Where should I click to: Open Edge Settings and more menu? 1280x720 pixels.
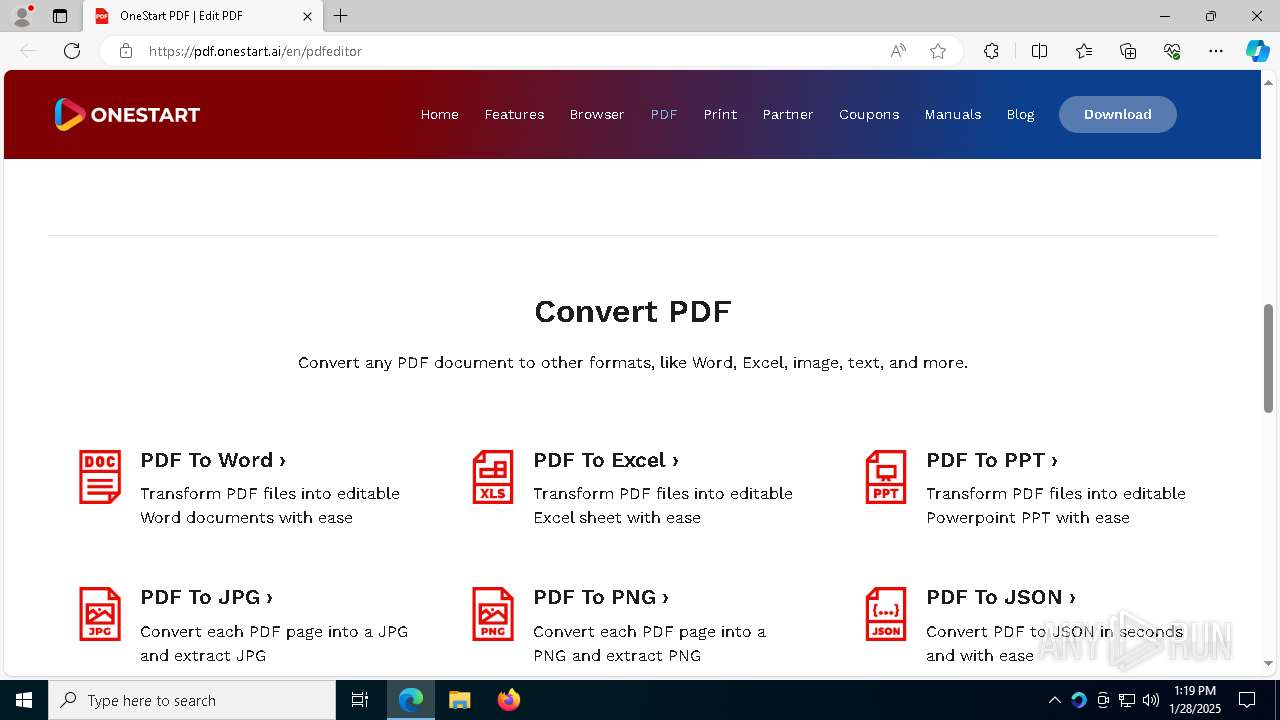tap(1216, 51)
